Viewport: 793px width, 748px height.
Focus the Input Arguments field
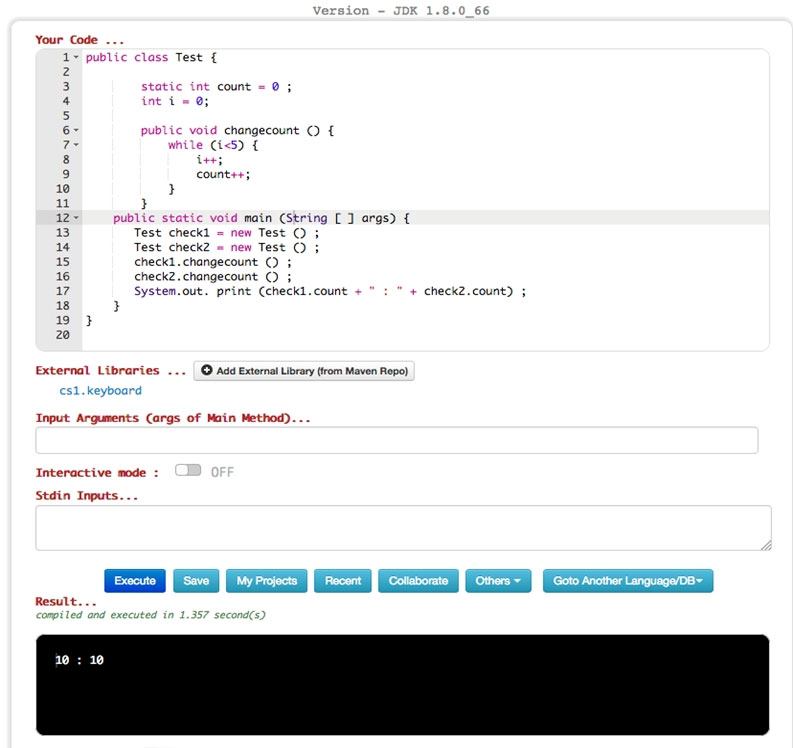tap(396, 440)
